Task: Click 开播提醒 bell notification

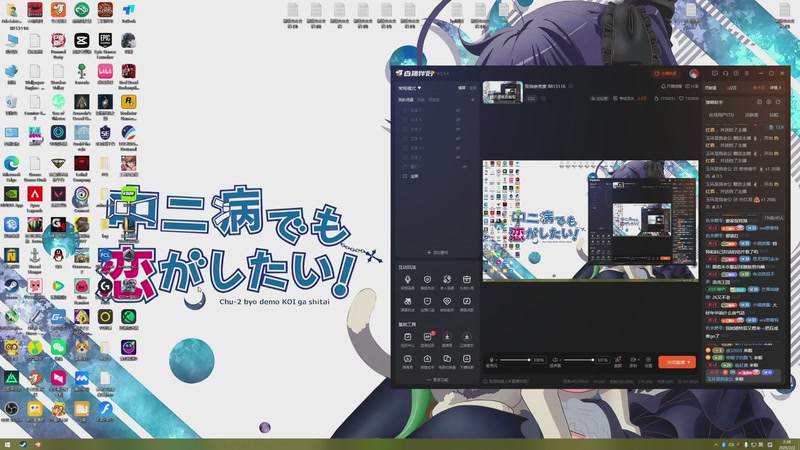Action: coord(671,86)
